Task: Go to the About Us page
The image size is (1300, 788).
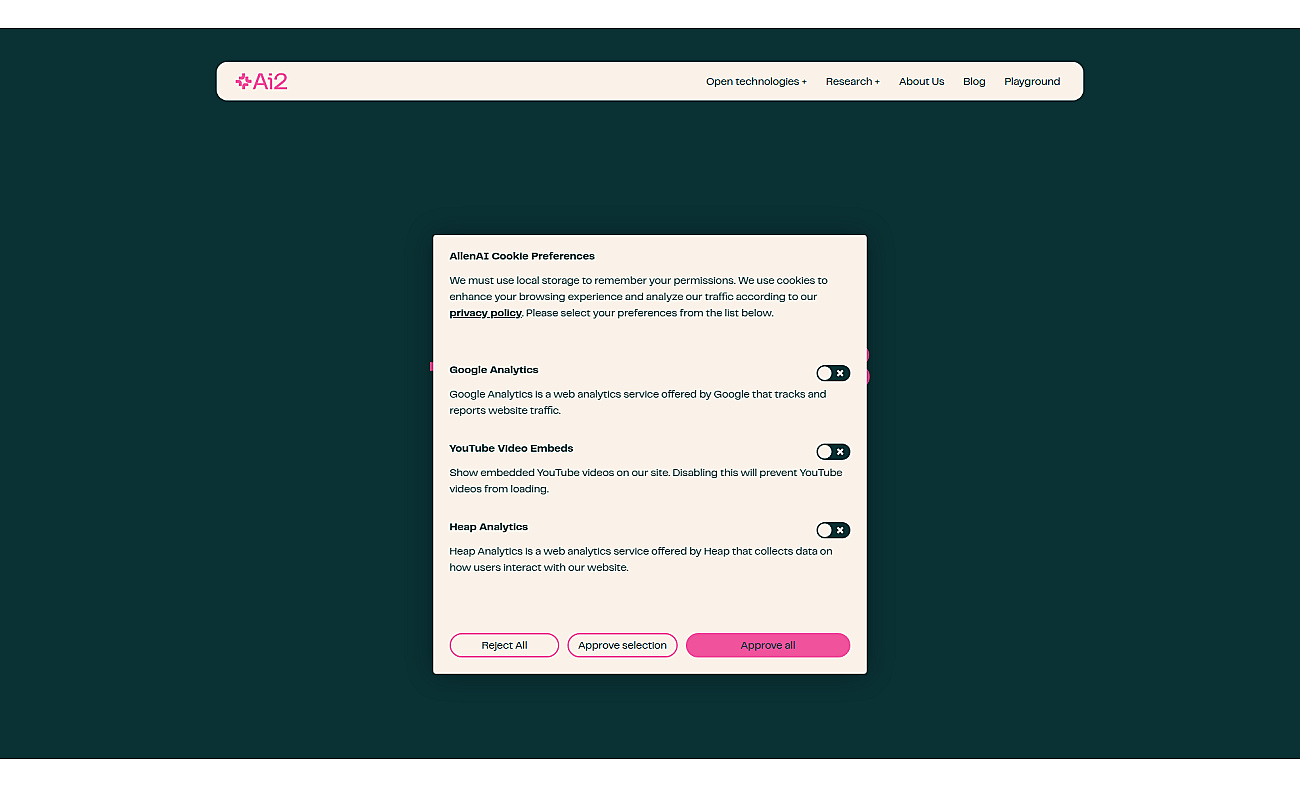Action: [921, 82]
